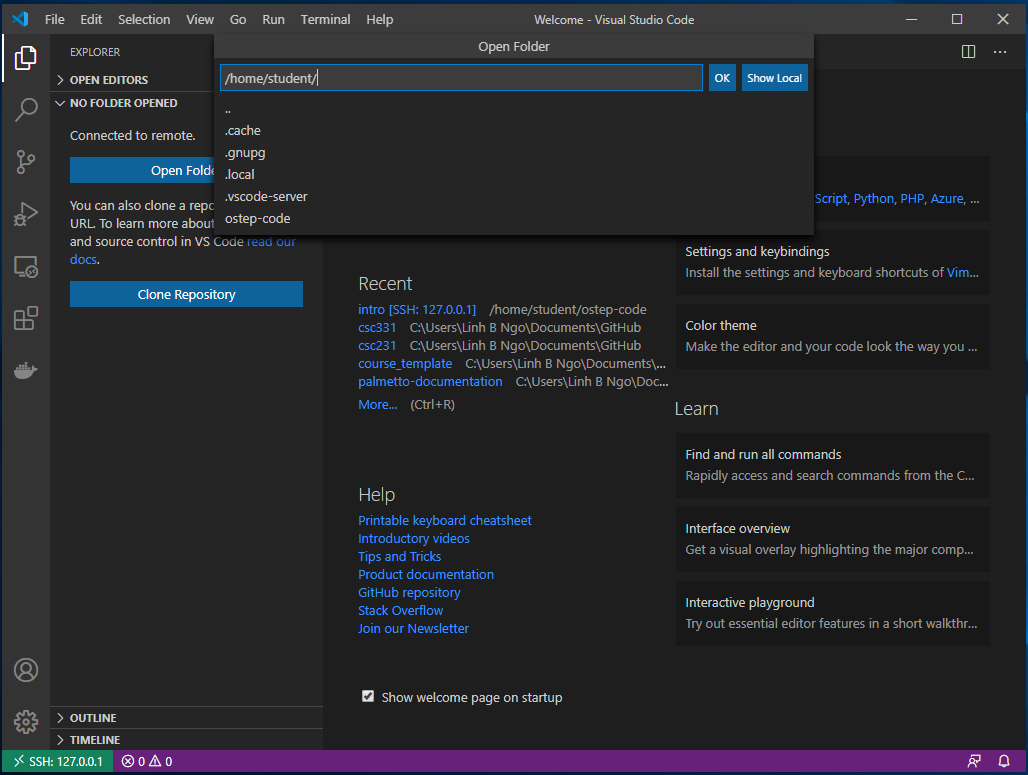Select the .cache folder entry

pos(514,130)
